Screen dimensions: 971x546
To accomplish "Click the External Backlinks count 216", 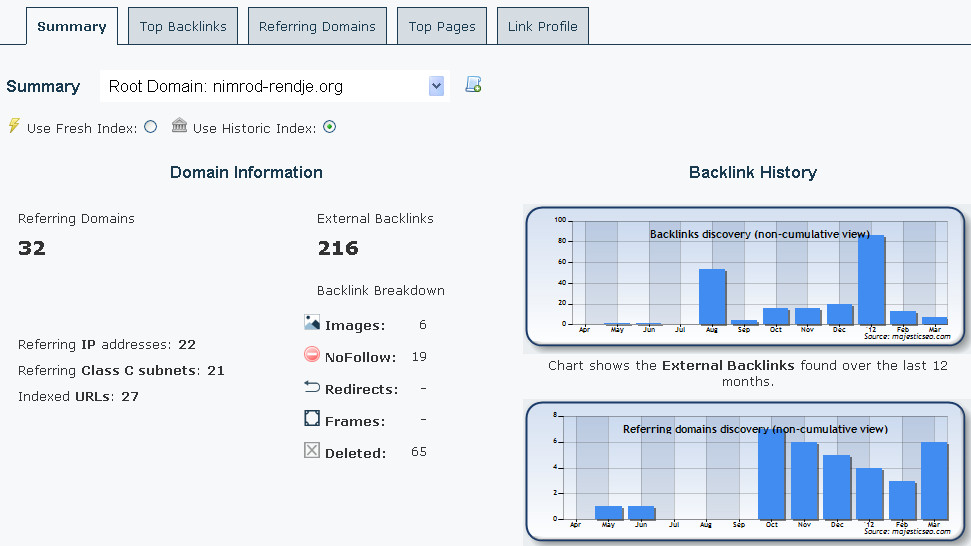I will click(x=338, y=248).
